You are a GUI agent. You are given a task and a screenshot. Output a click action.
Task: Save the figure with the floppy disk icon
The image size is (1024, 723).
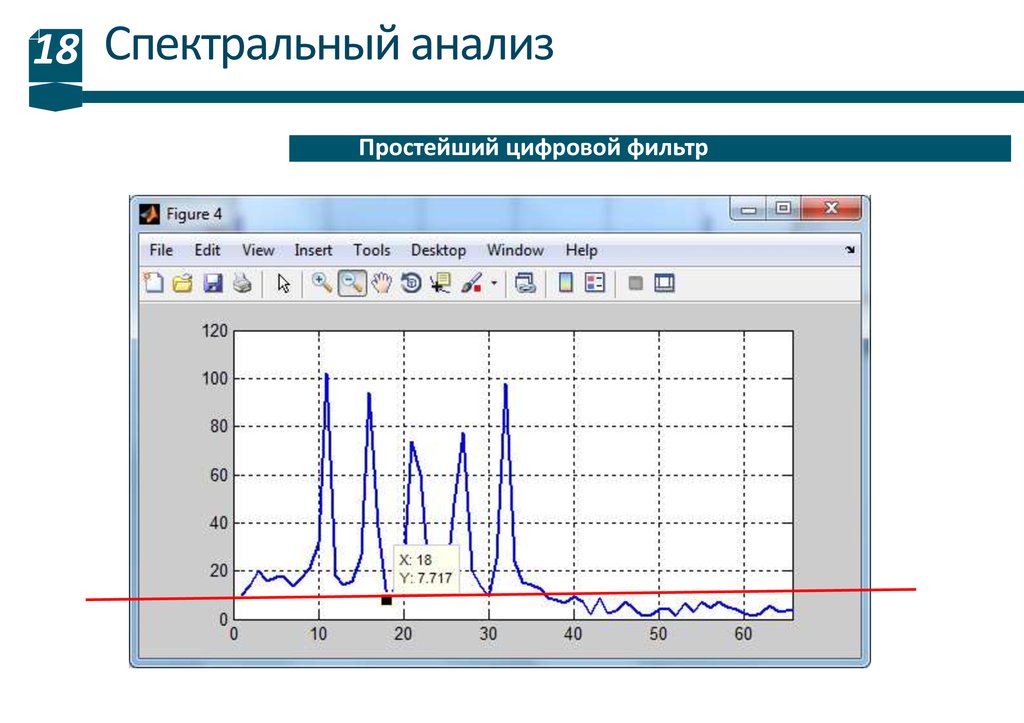[x=212, y=283]
